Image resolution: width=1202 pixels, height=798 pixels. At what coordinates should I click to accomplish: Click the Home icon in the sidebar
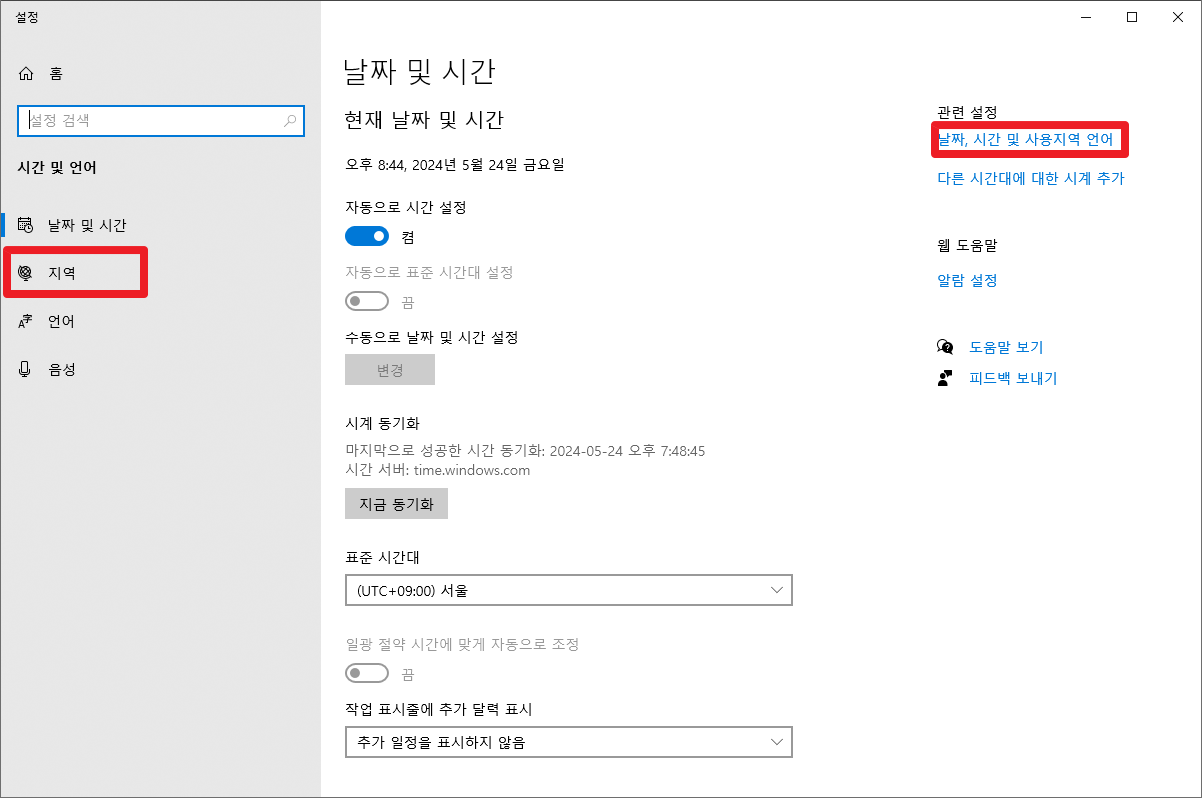click(26, 73)
